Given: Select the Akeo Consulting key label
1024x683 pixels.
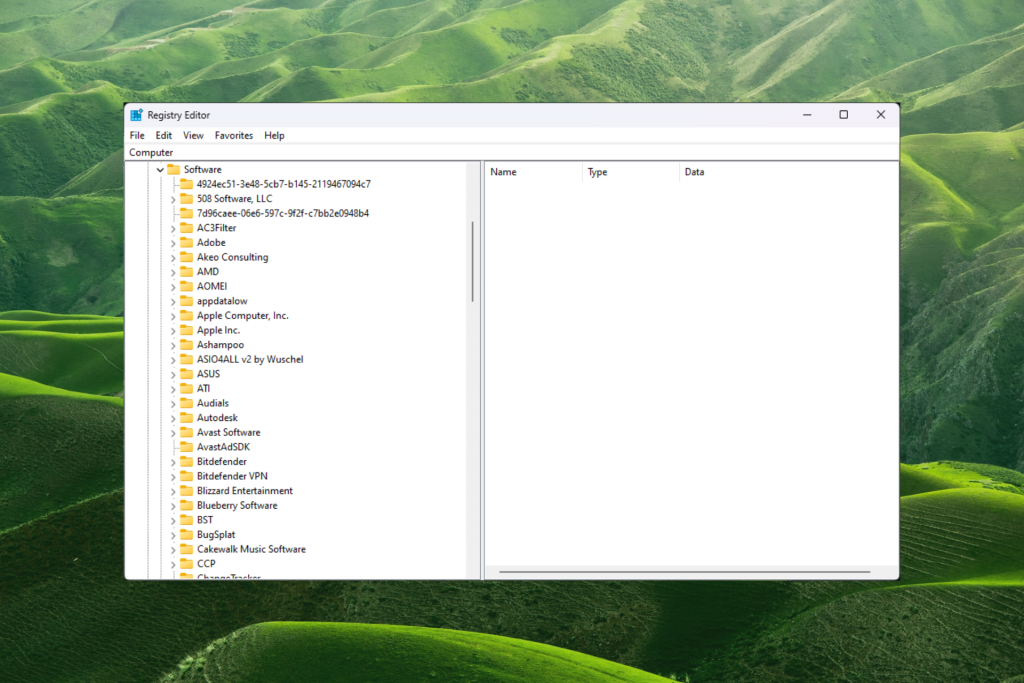Looking at the screenshot, I should point(232,257).
